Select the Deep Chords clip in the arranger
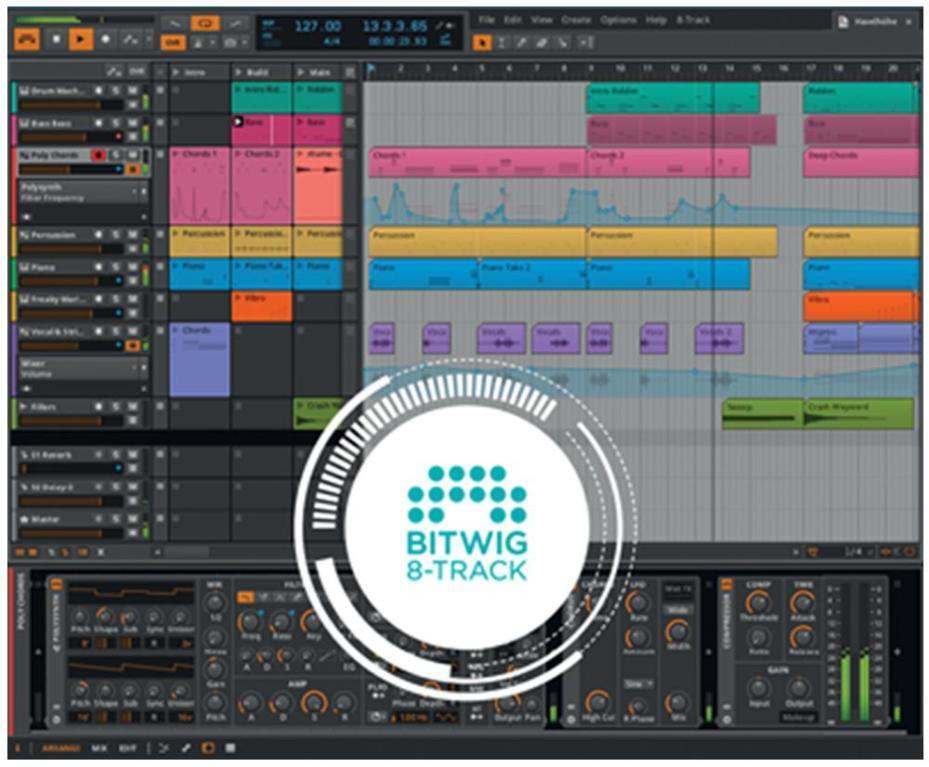 point(861,163)
